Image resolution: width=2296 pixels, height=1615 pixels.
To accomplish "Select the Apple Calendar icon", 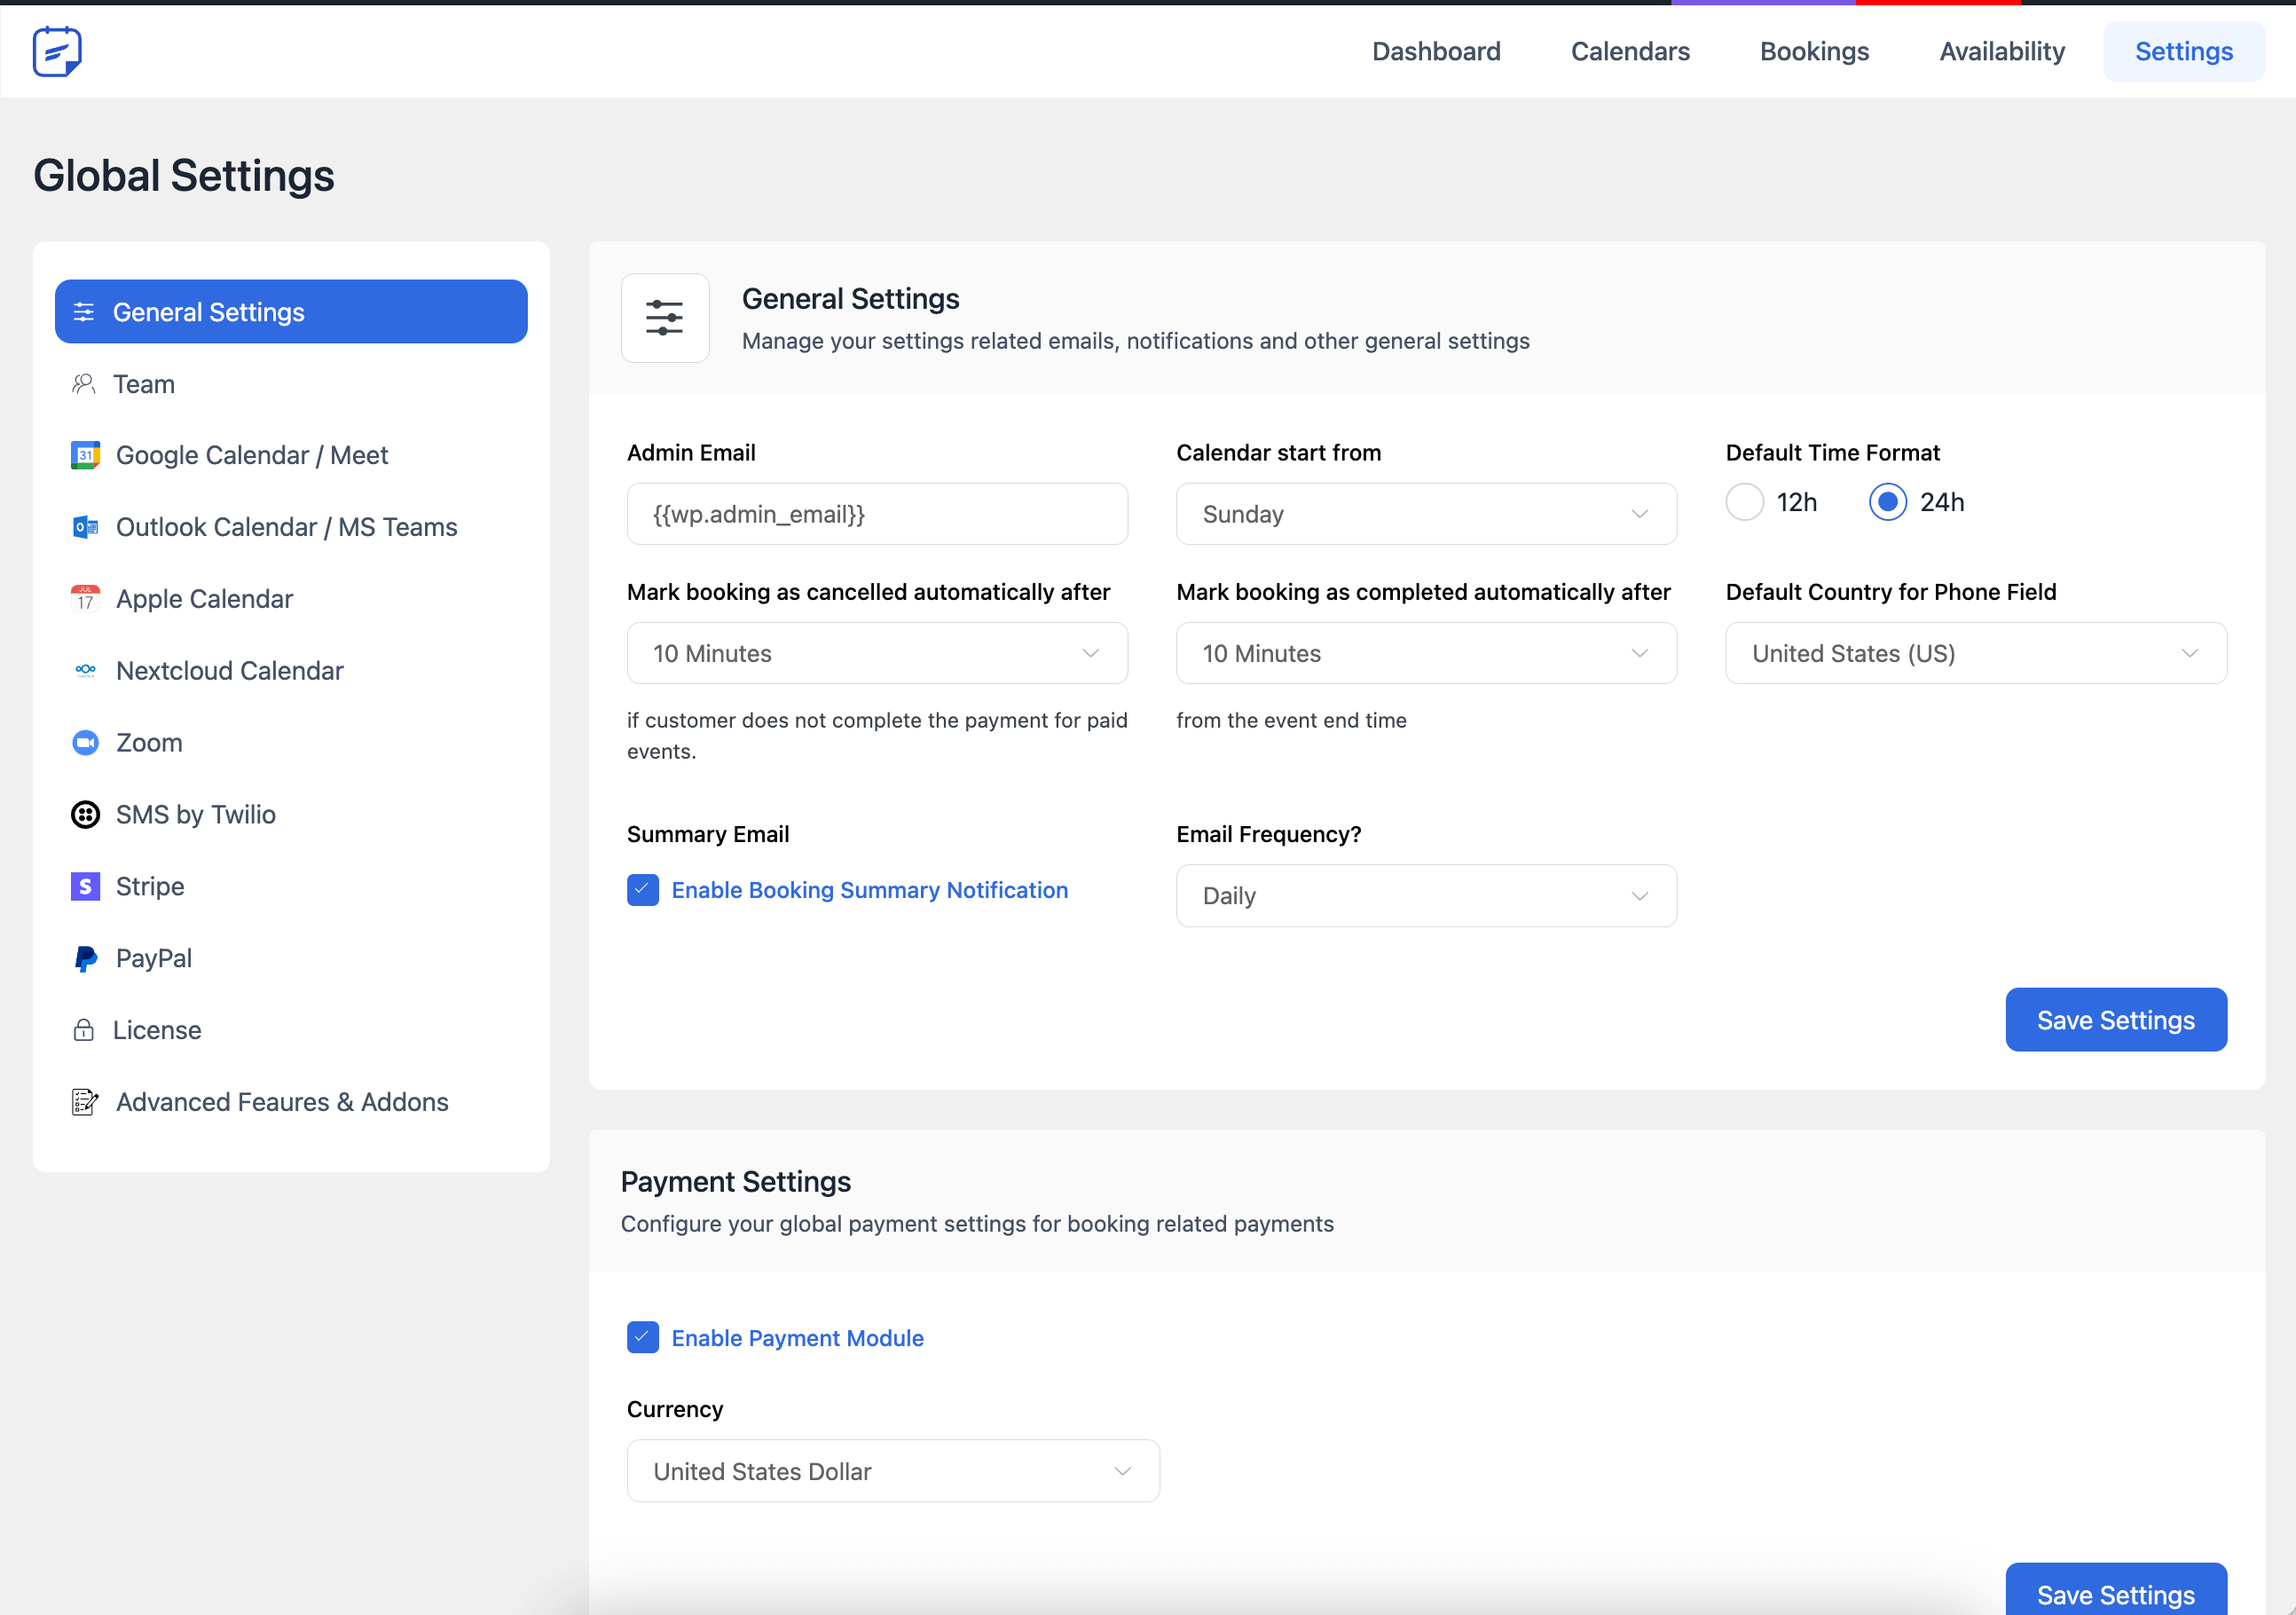I will coord(85,598).
